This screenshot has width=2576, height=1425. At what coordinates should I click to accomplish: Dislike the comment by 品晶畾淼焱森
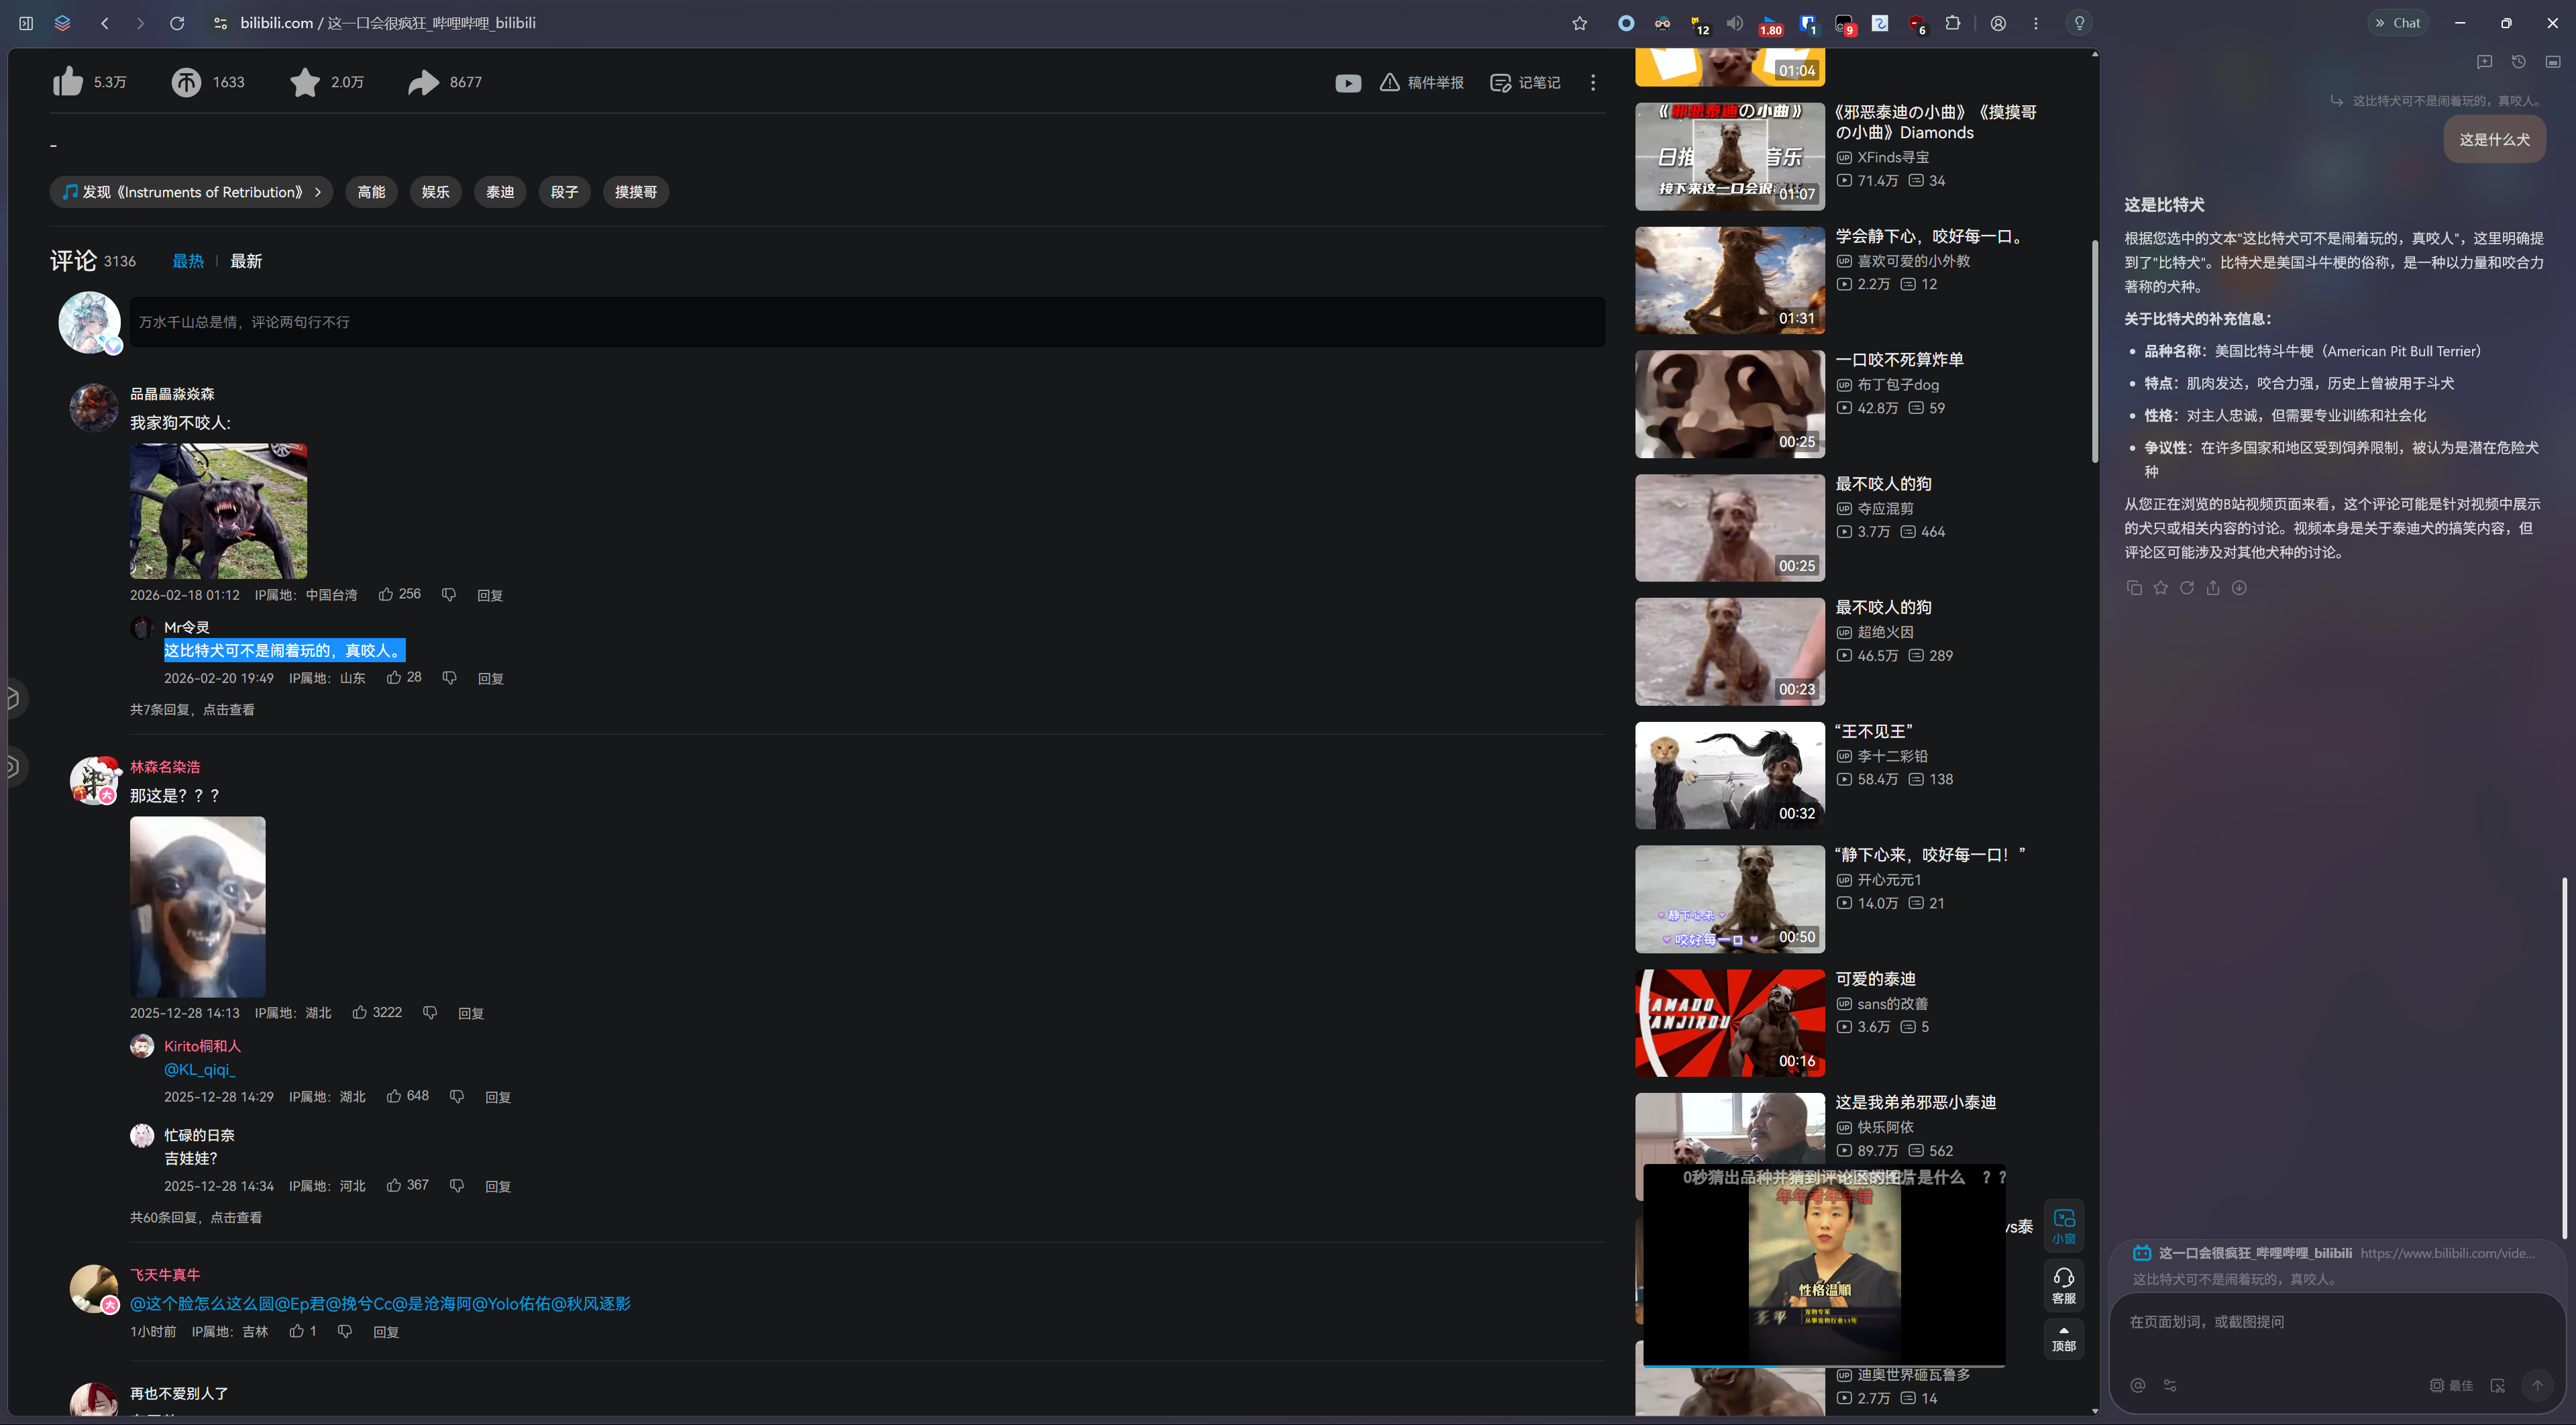pyautogui.click(x=449, y=595)
